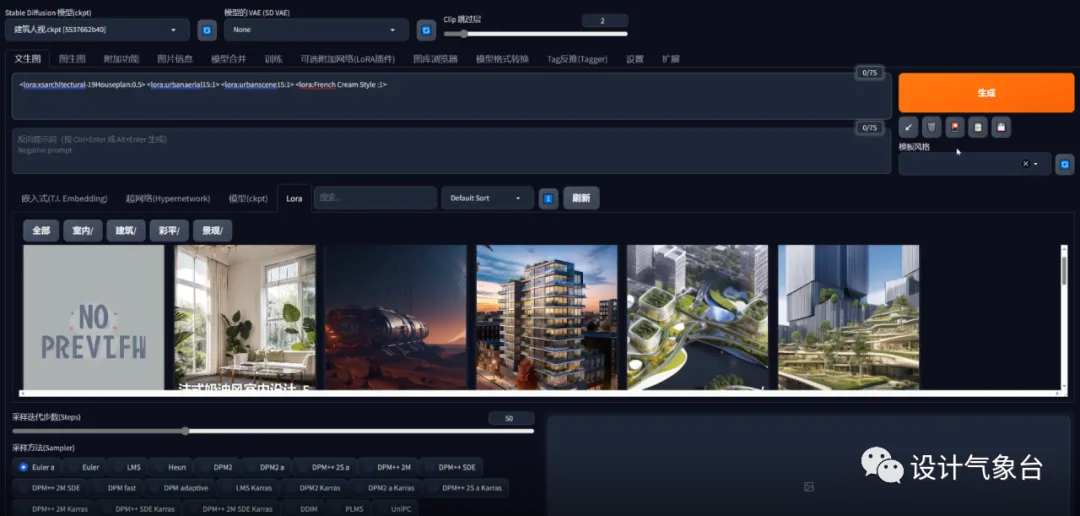Click into the negative prompt text box
The image size is (1080, 516).
point(451,150)
